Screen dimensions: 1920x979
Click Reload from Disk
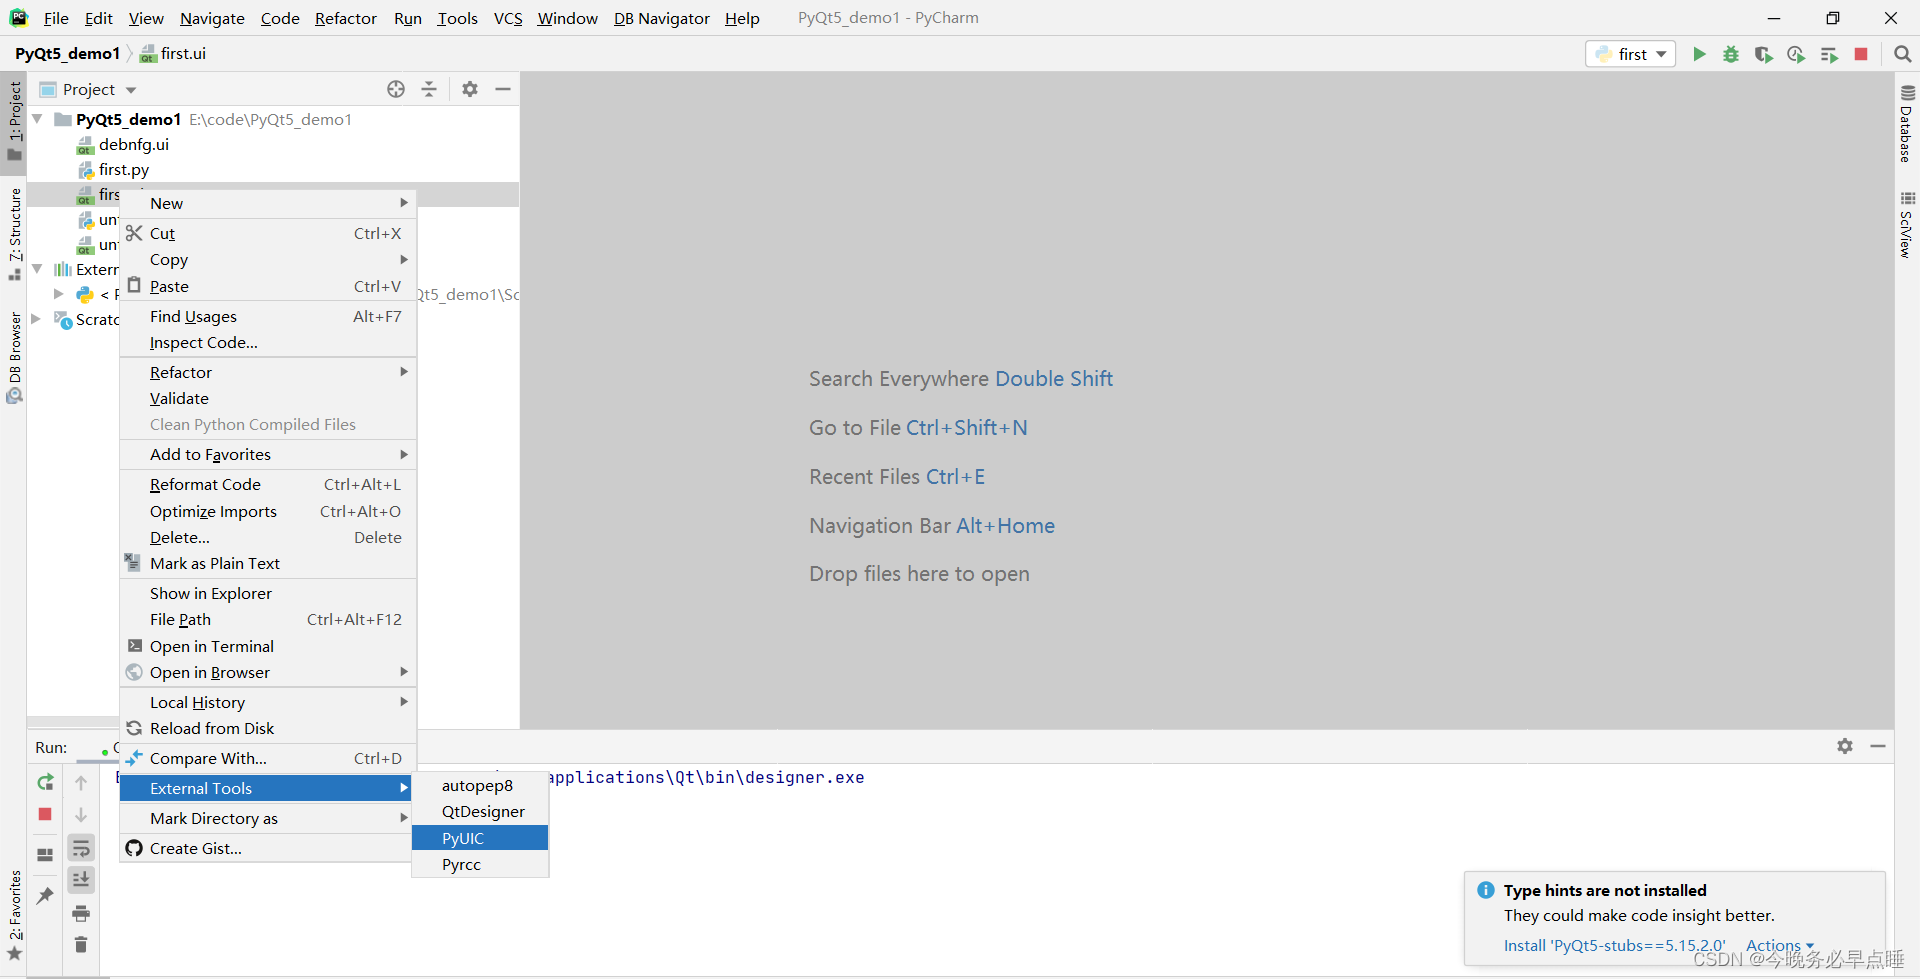pyautogui.click(x=267, y=728)
